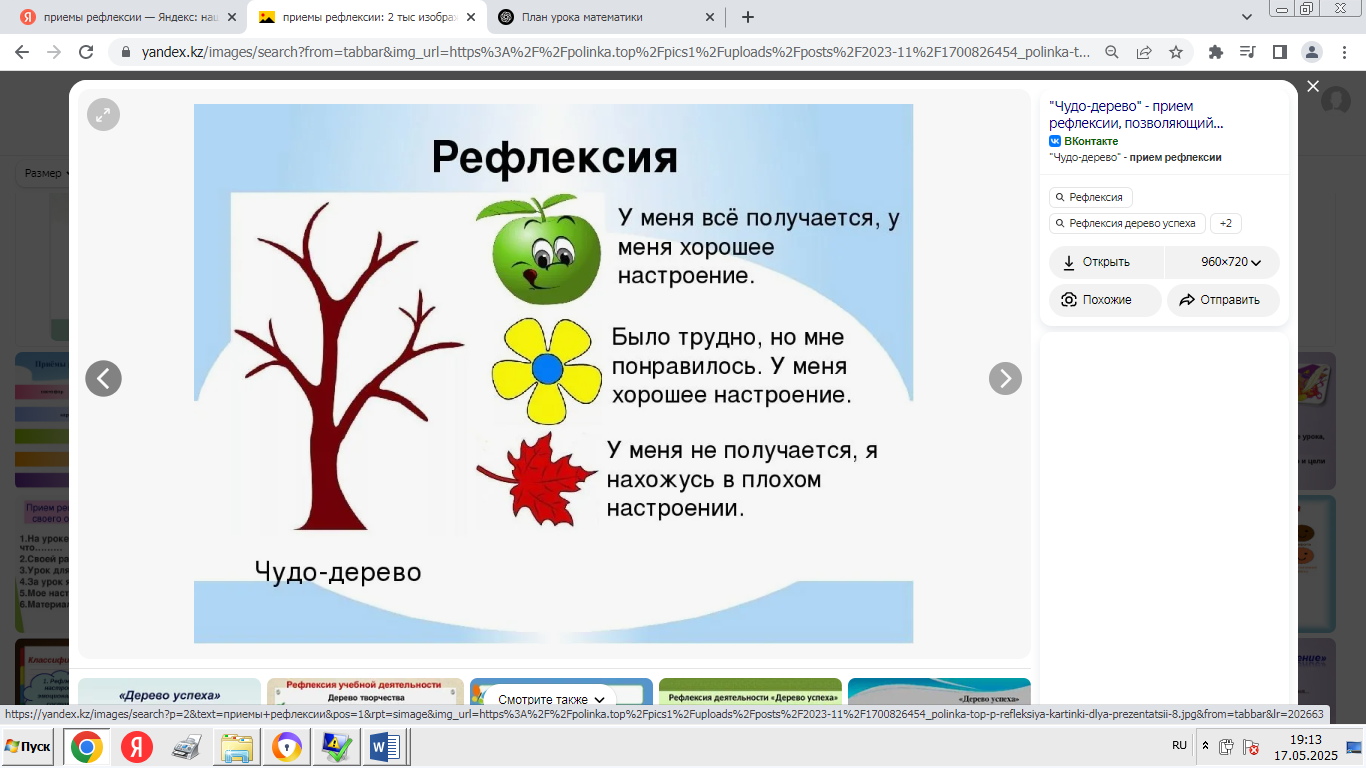1366x768 pixels.
Task: Go to the next image arrow
Action: tap(1005, 378)
